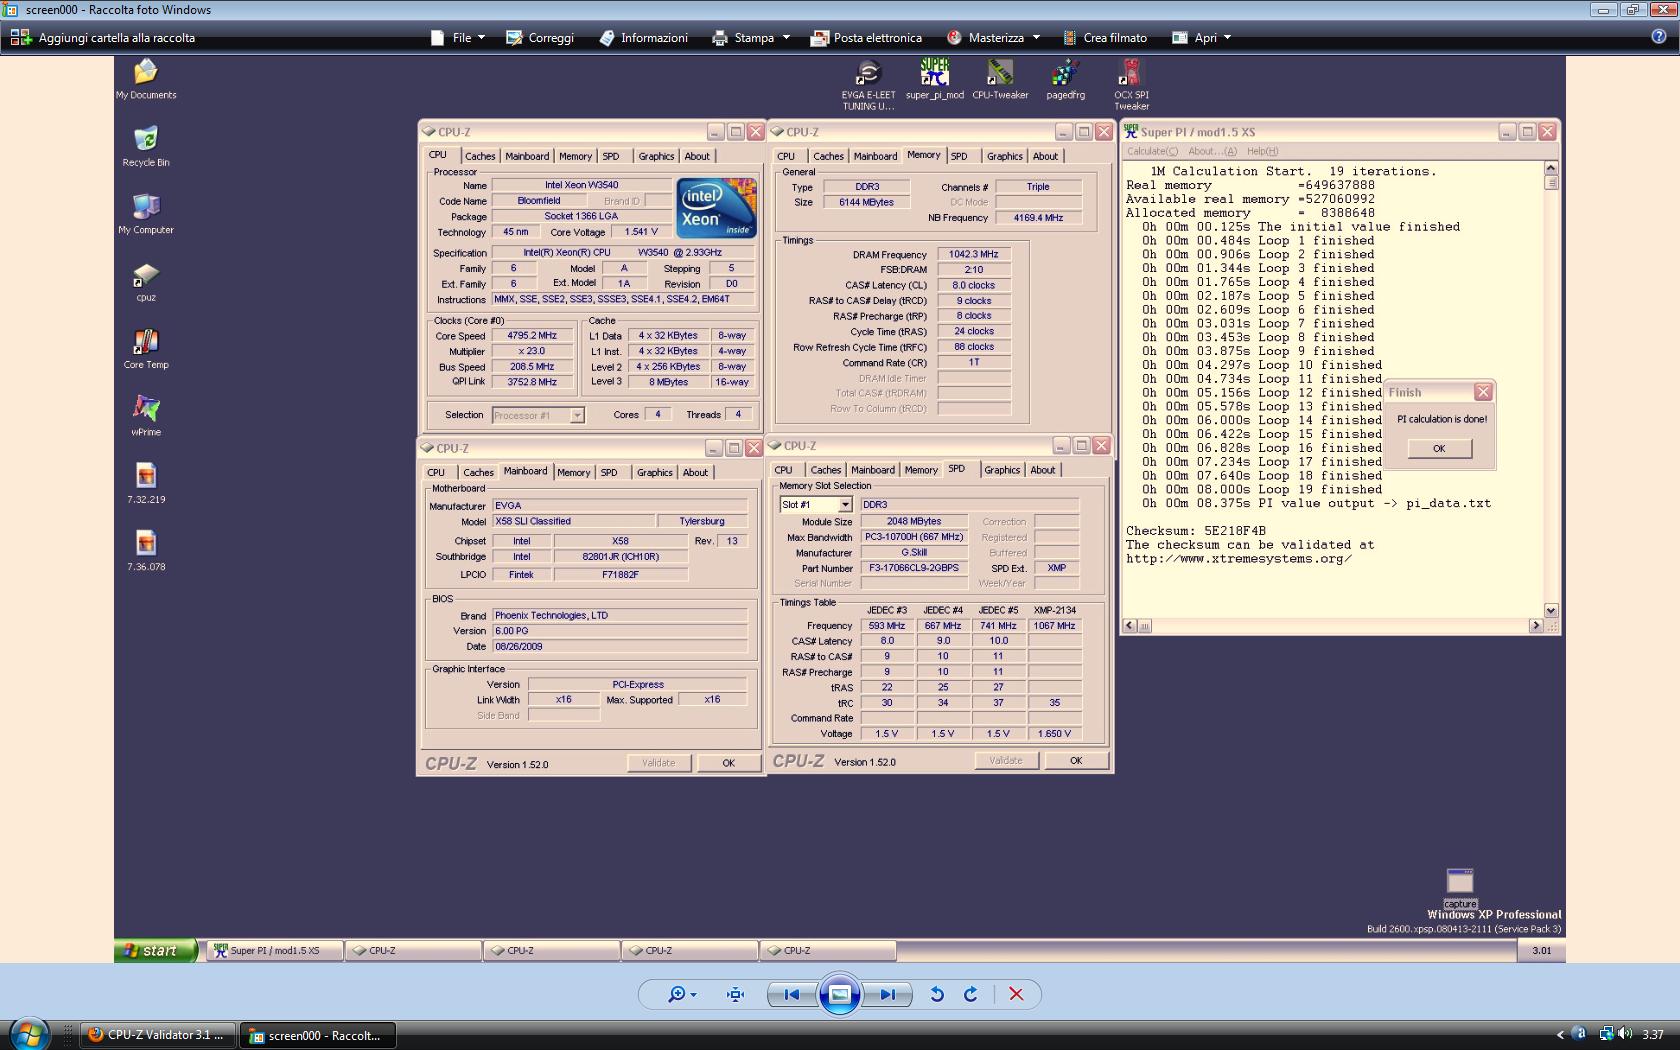Click the help question mark icon
Image resolution: width=1680 pixels, height=1050 pixels.
coord(1659,37)
